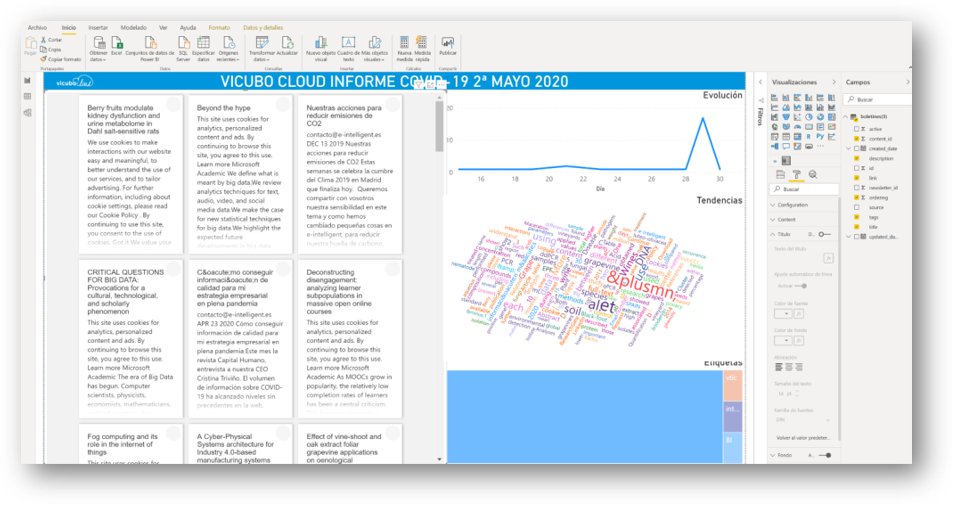Collapse the boletines table tree
This screenshot has width=953, height=505.
[845, 117]
